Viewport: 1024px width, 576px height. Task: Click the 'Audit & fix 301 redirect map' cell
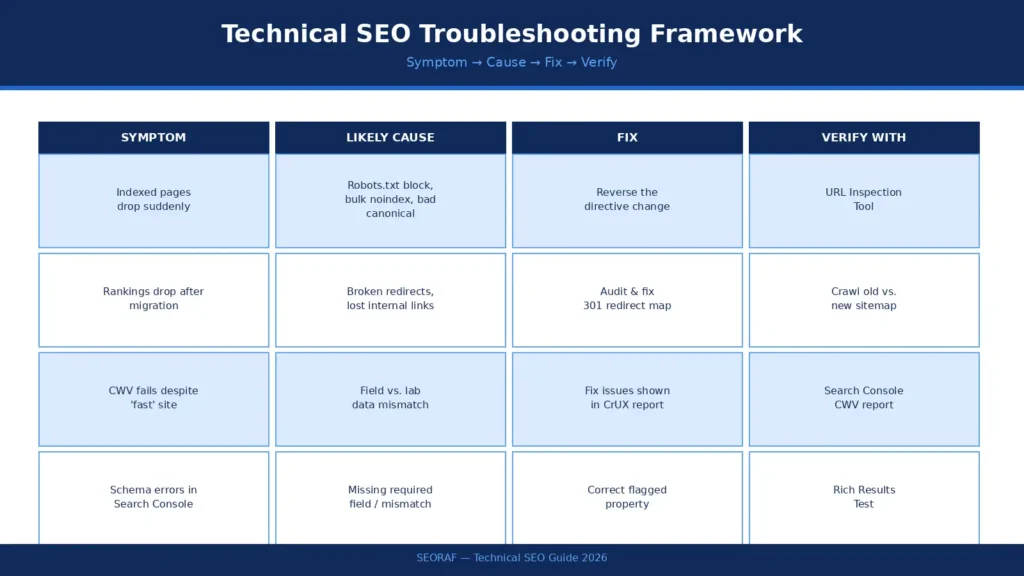[627, 300]
